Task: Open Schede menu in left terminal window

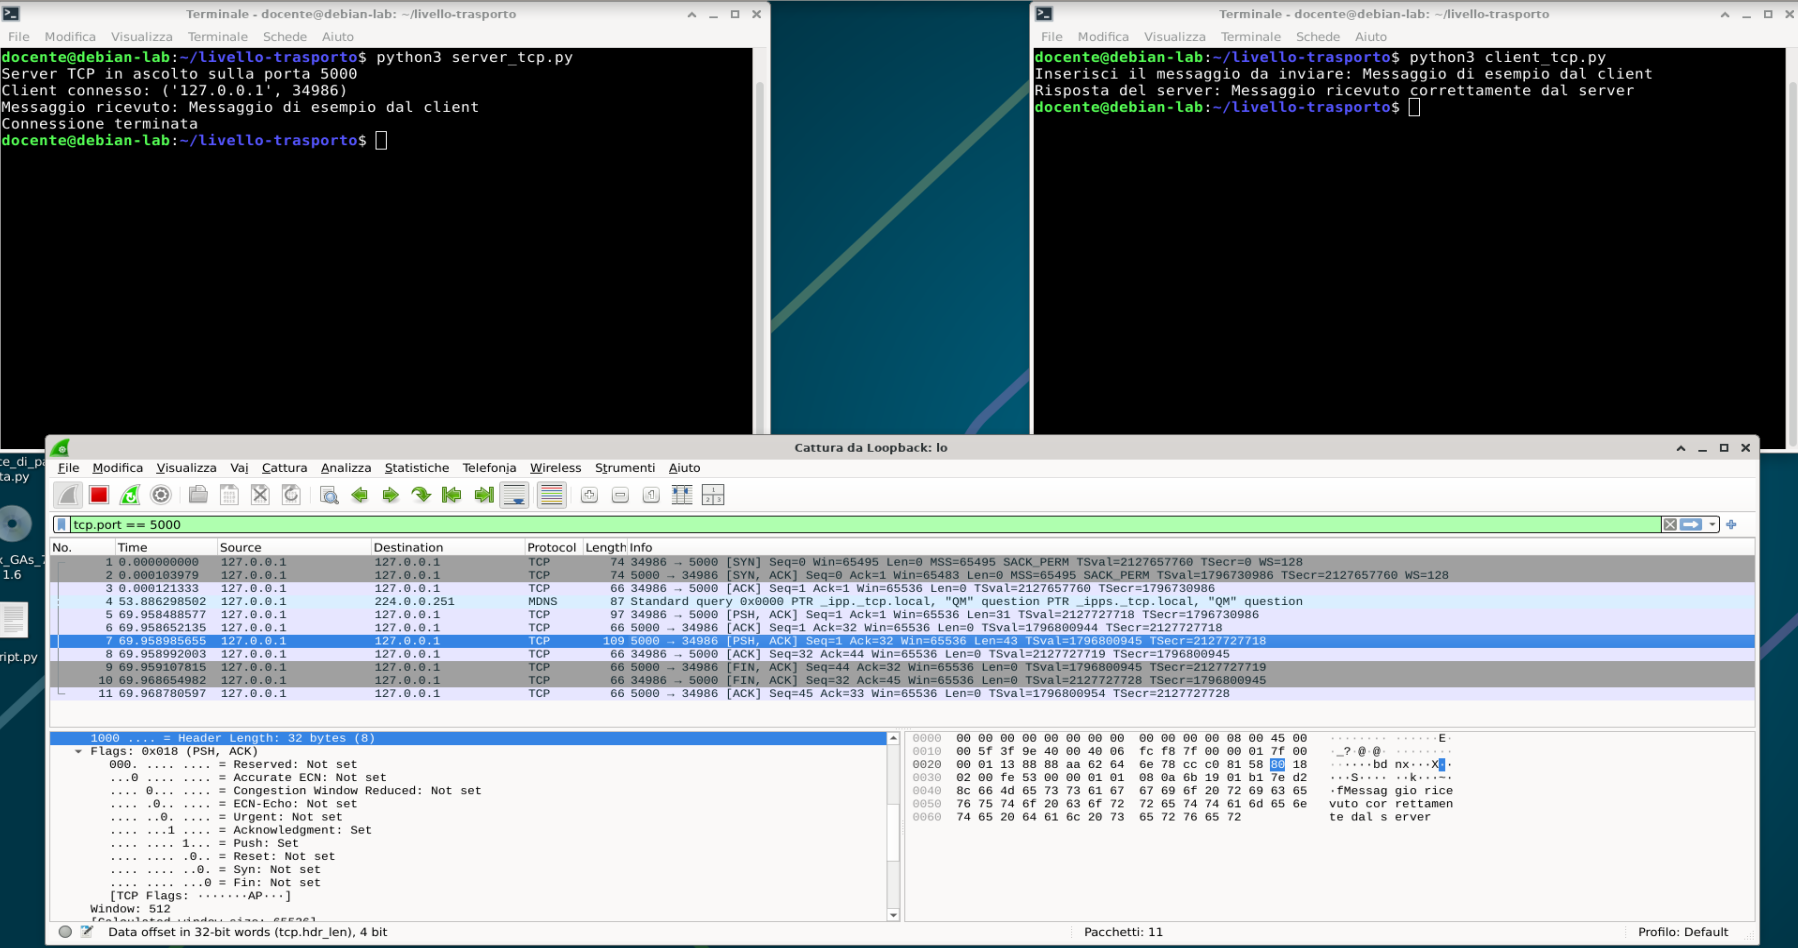Action: [x=285, y=37]
